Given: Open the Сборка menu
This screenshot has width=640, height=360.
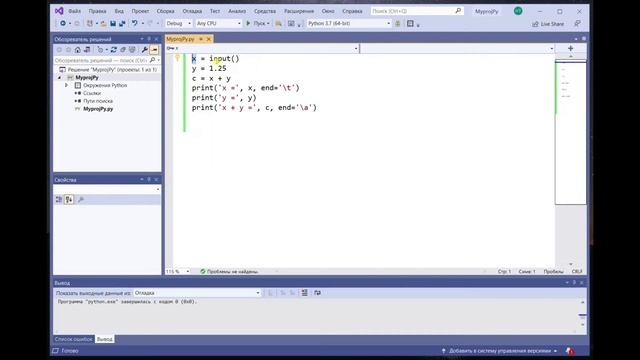Looking at the screenshot, I should [x=165, y=11].
